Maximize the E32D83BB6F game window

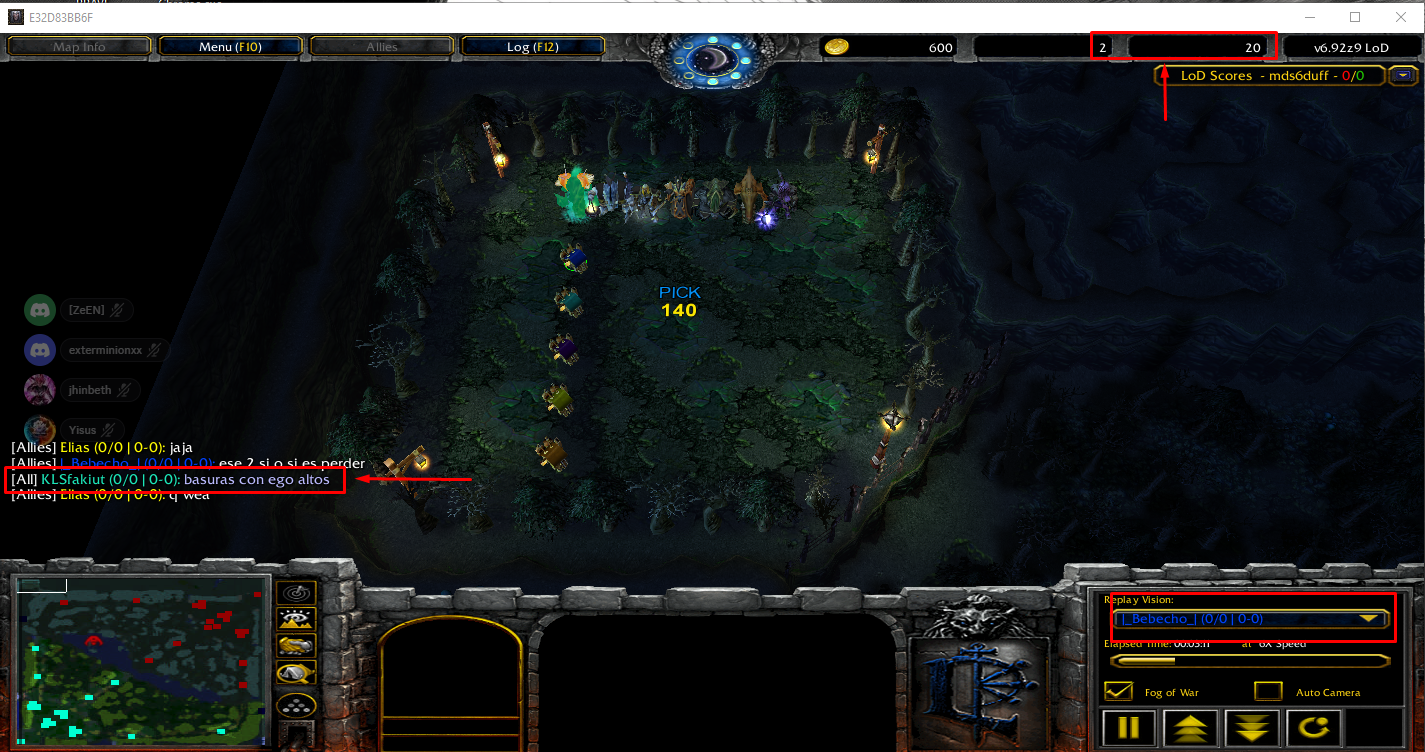(1355, 17)
